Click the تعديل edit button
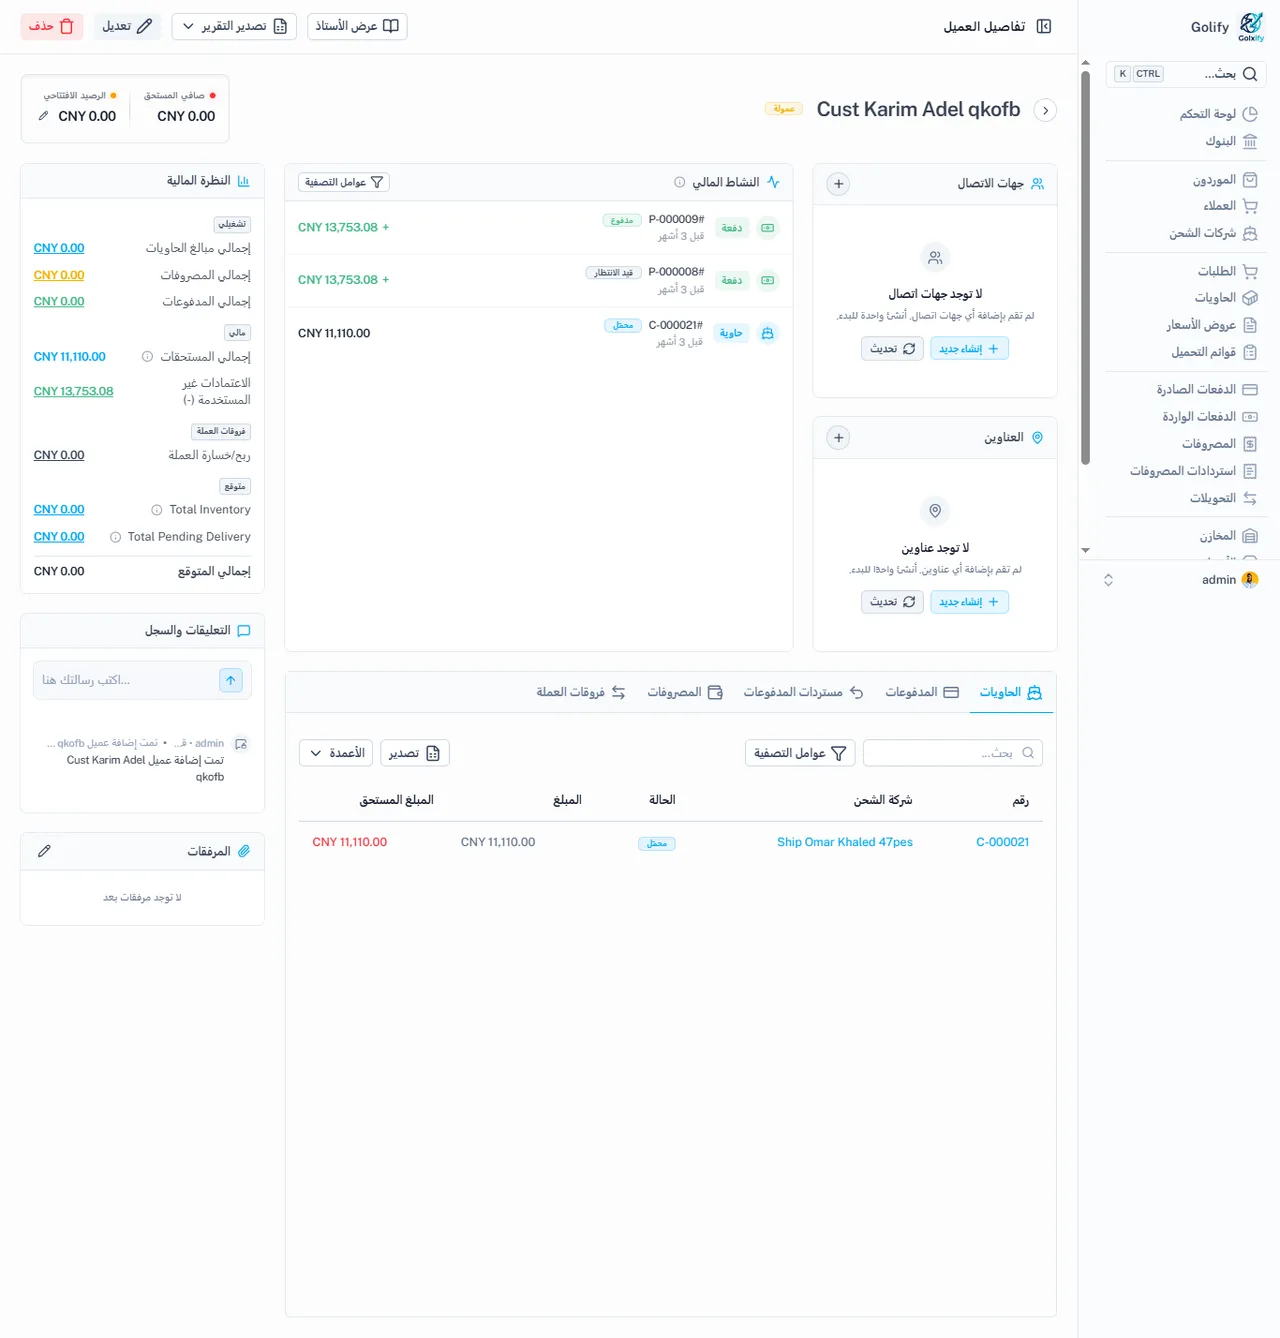 click(127, 26)
